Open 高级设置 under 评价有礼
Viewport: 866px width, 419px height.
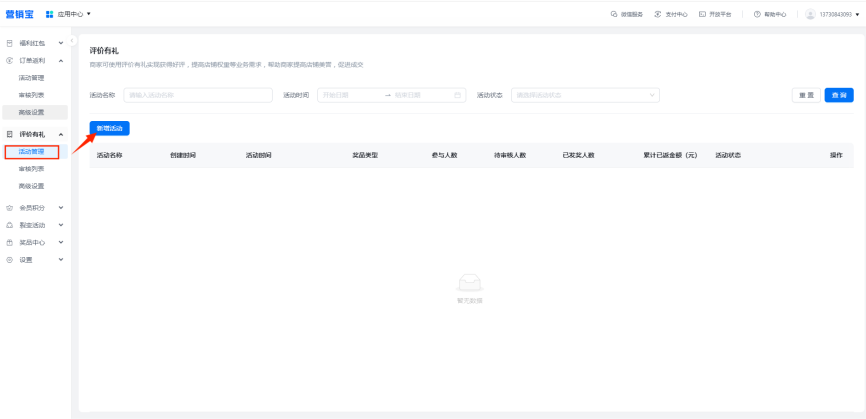31,186
